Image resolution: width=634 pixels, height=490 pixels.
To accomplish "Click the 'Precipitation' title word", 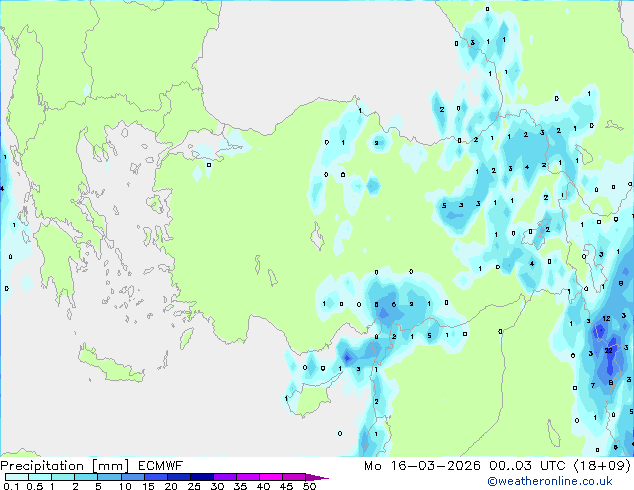I will tap(42, 466).
